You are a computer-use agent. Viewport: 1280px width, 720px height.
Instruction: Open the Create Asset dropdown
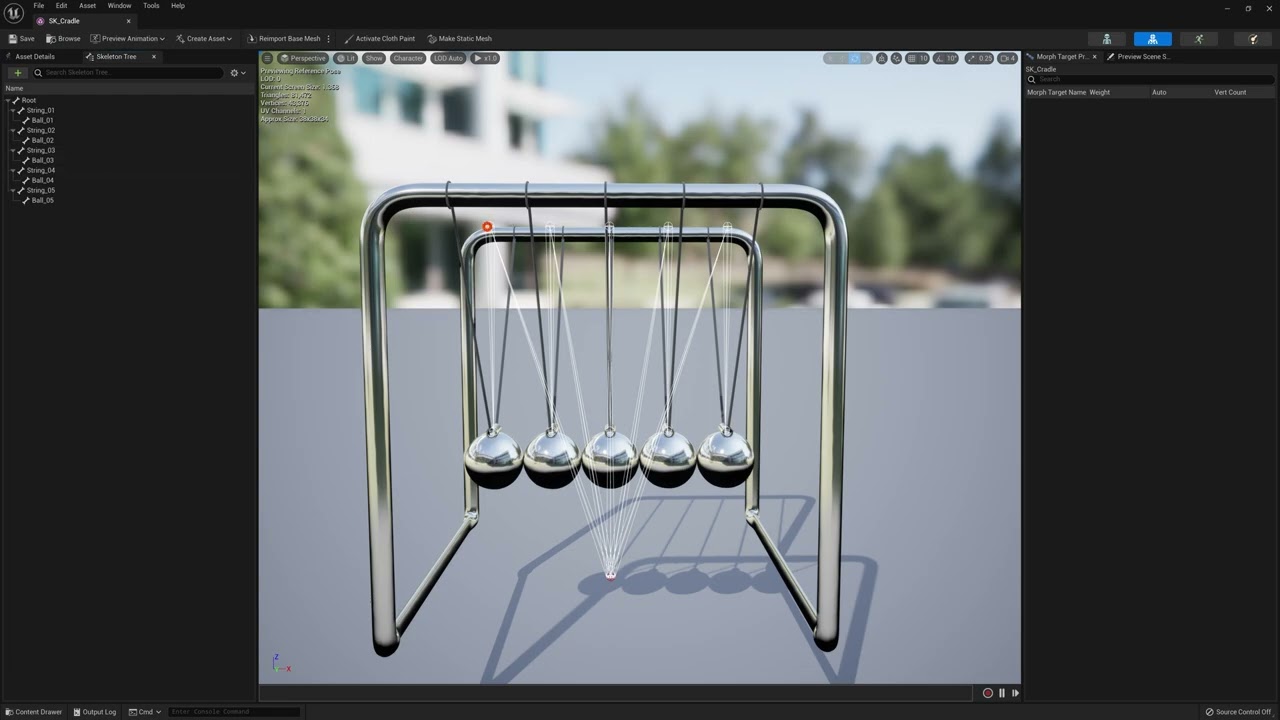pos(204,39)
